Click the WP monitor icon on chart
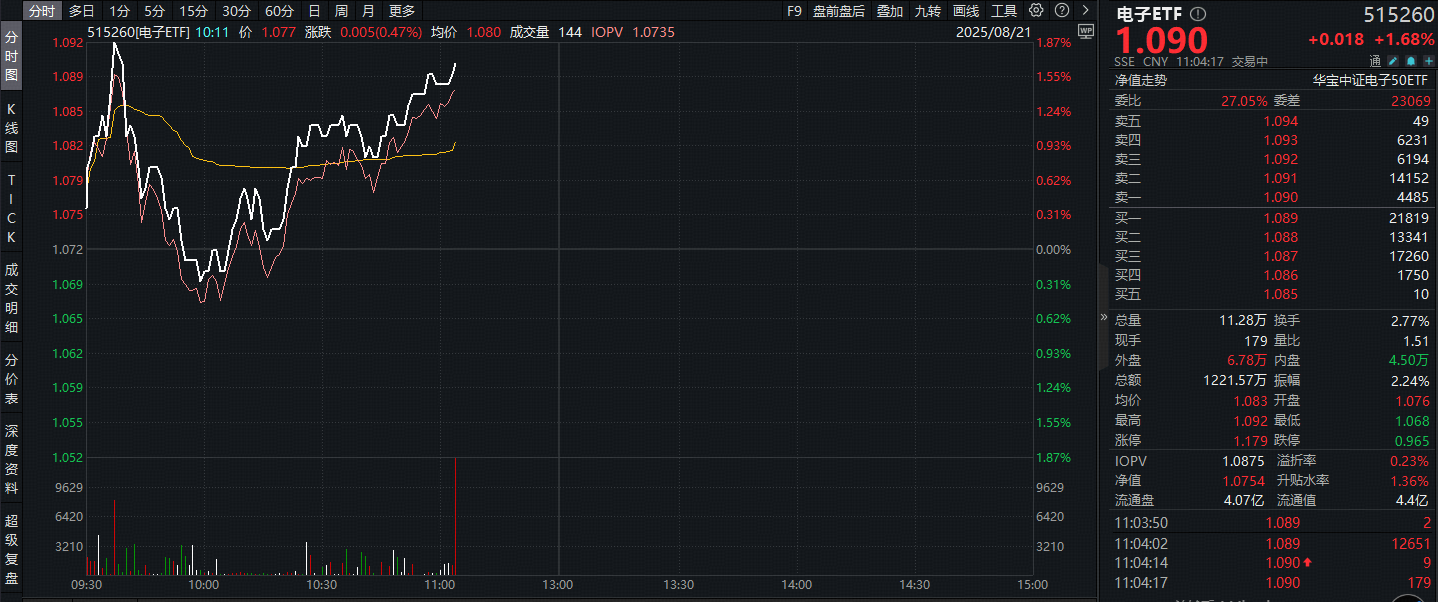The height and width of the screenshot is (602, 1438). 1086,34
